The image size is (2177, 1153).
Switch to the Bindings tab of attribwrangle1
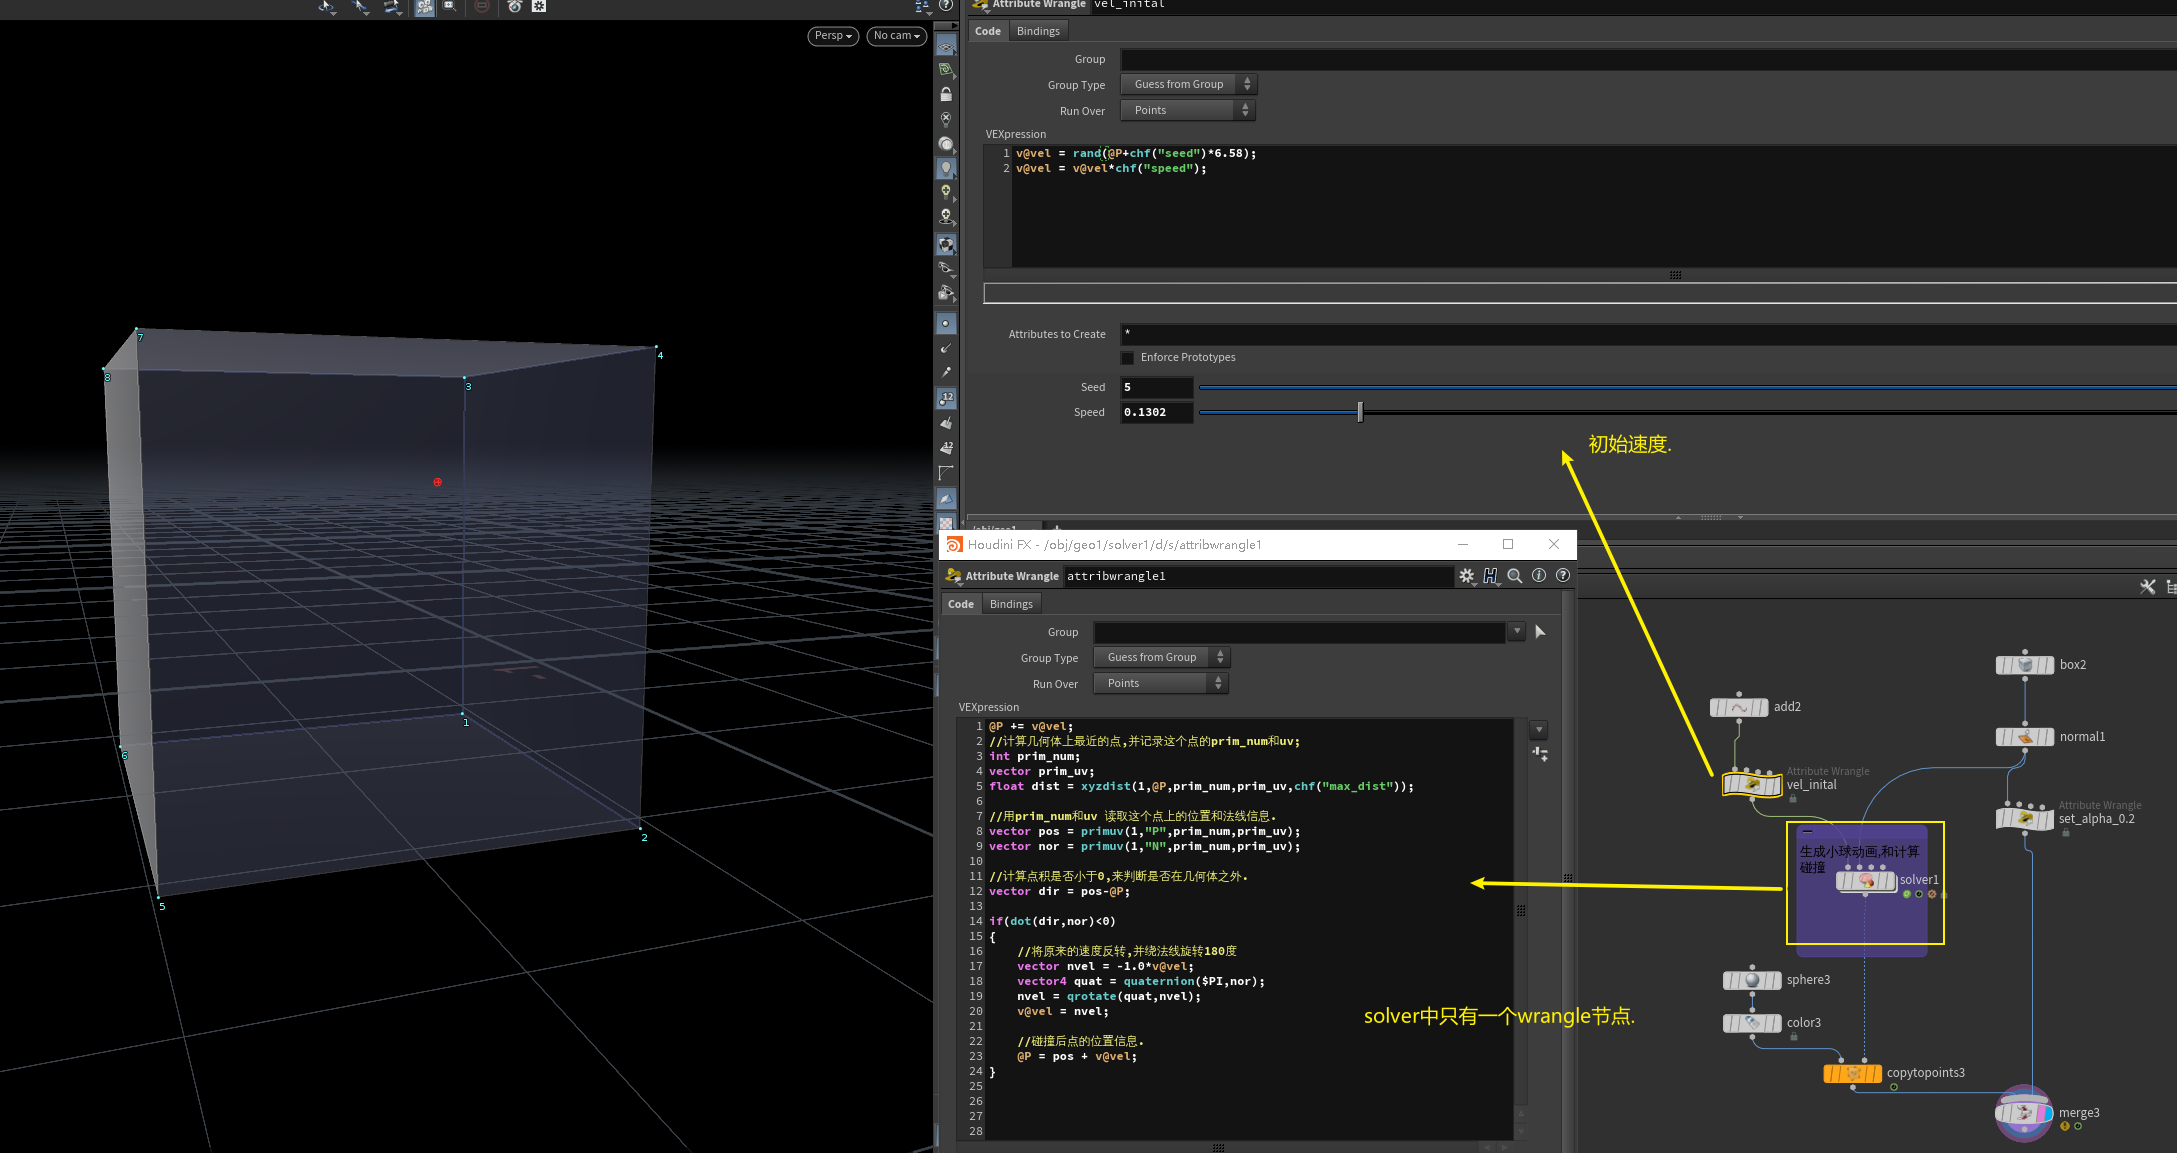click(x=1011, y=604)
